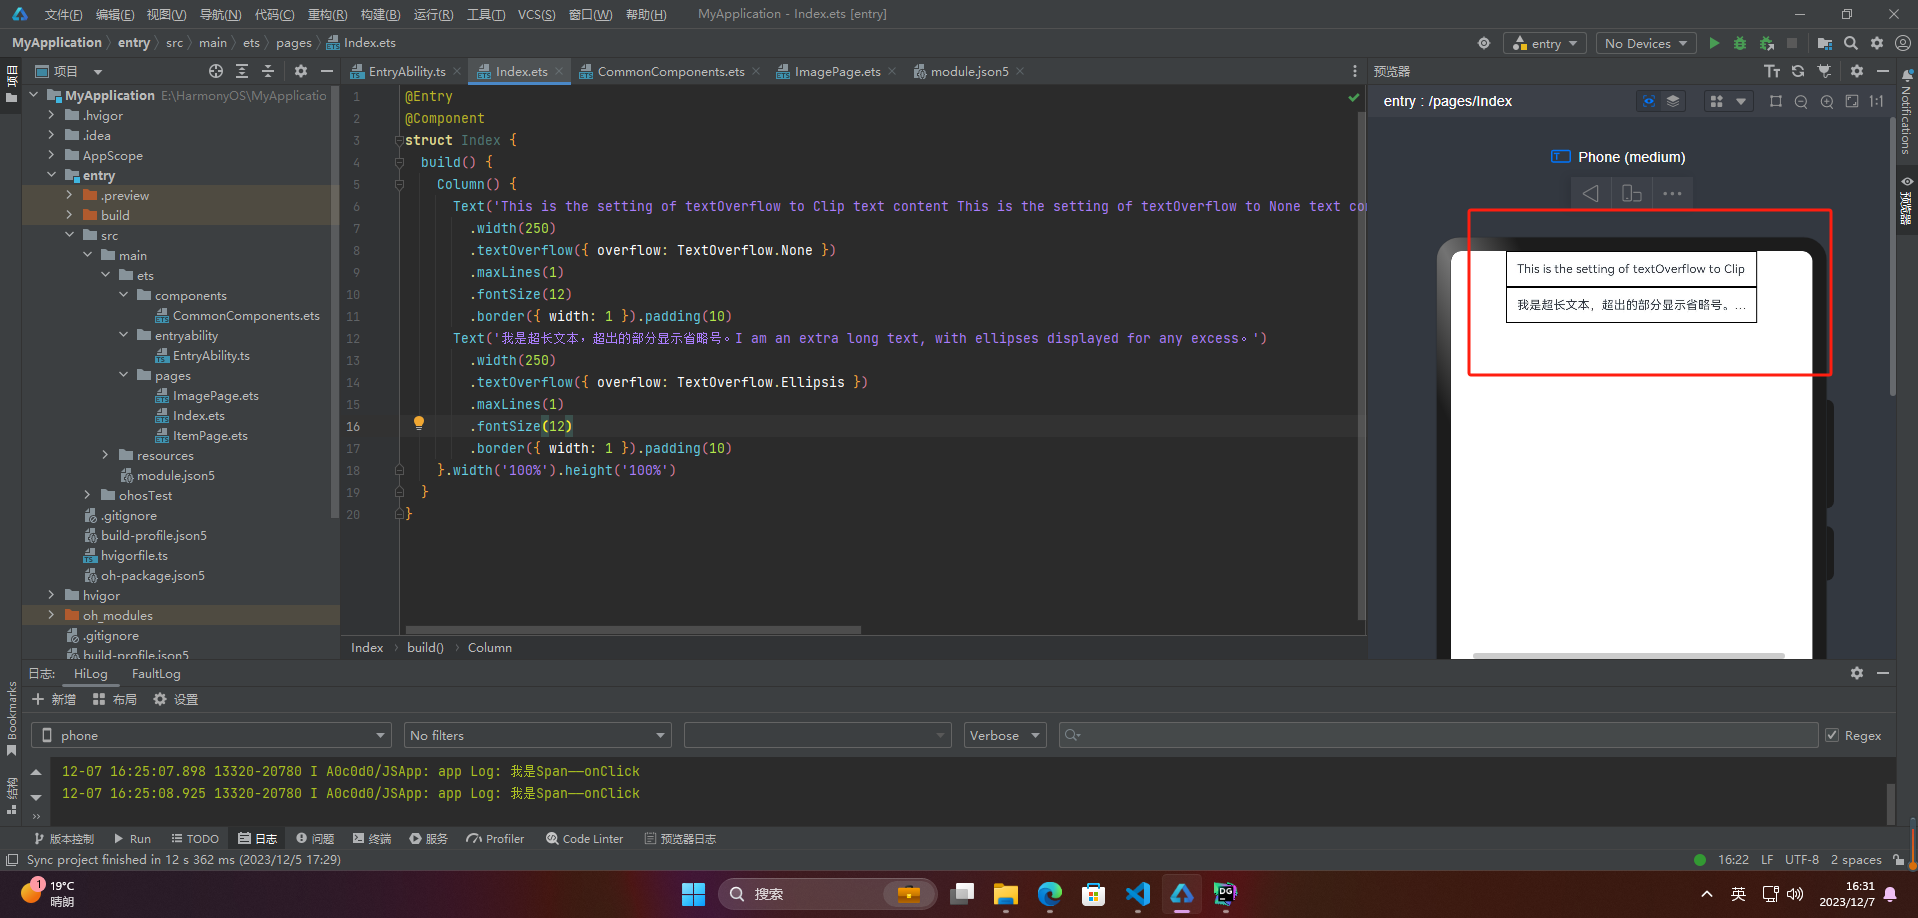
Task: Open Search Everywhere magnifier icon
Action: (x=1851, y=43)
